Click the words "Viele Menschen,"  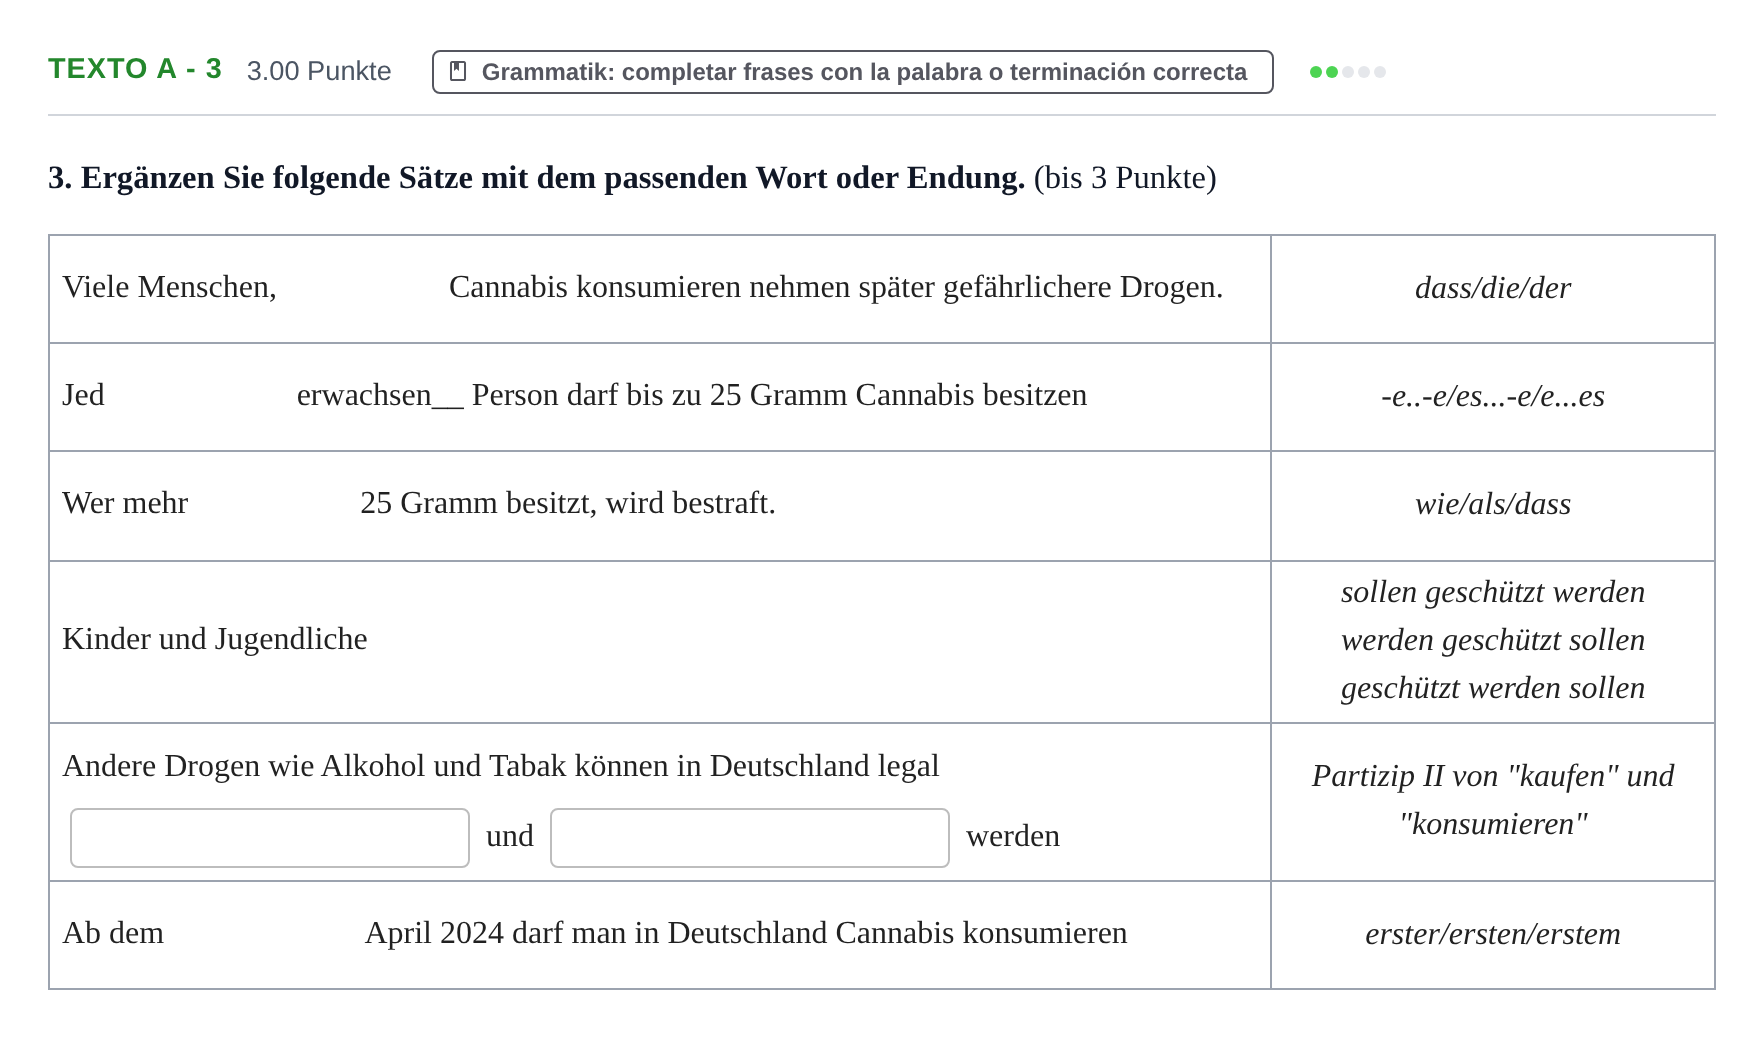[x=169, y=287]
